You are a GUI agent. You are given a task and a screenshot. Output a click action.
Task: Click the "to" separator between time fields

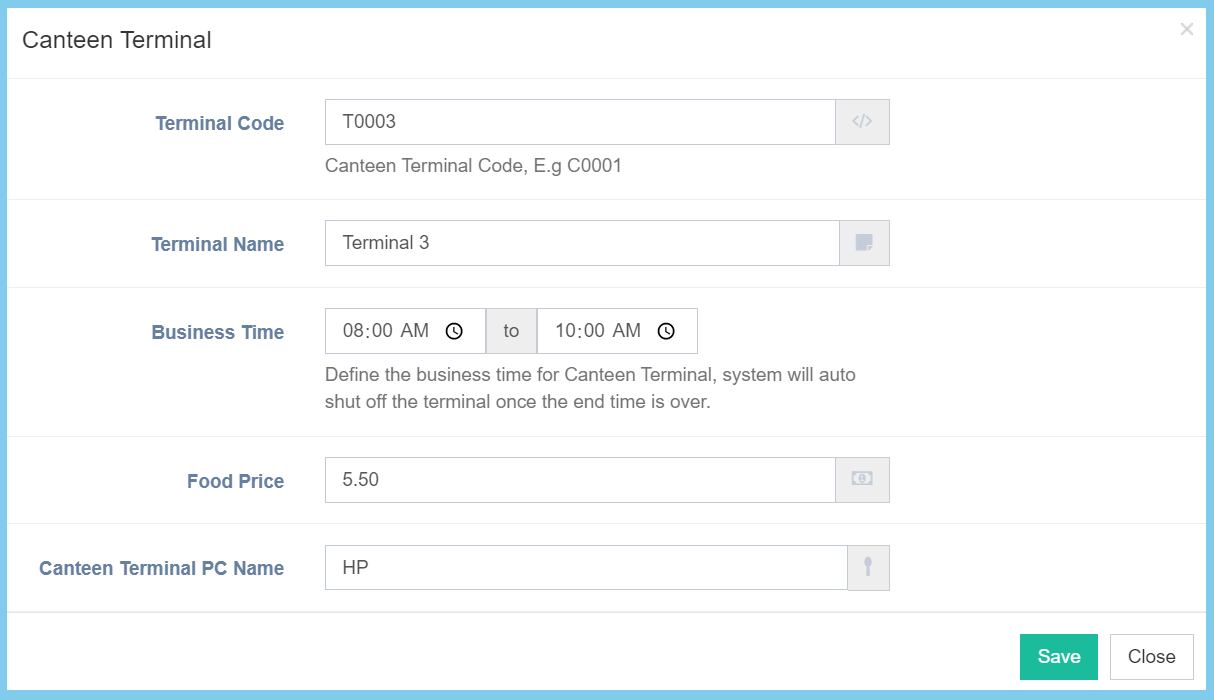point(511,331)
